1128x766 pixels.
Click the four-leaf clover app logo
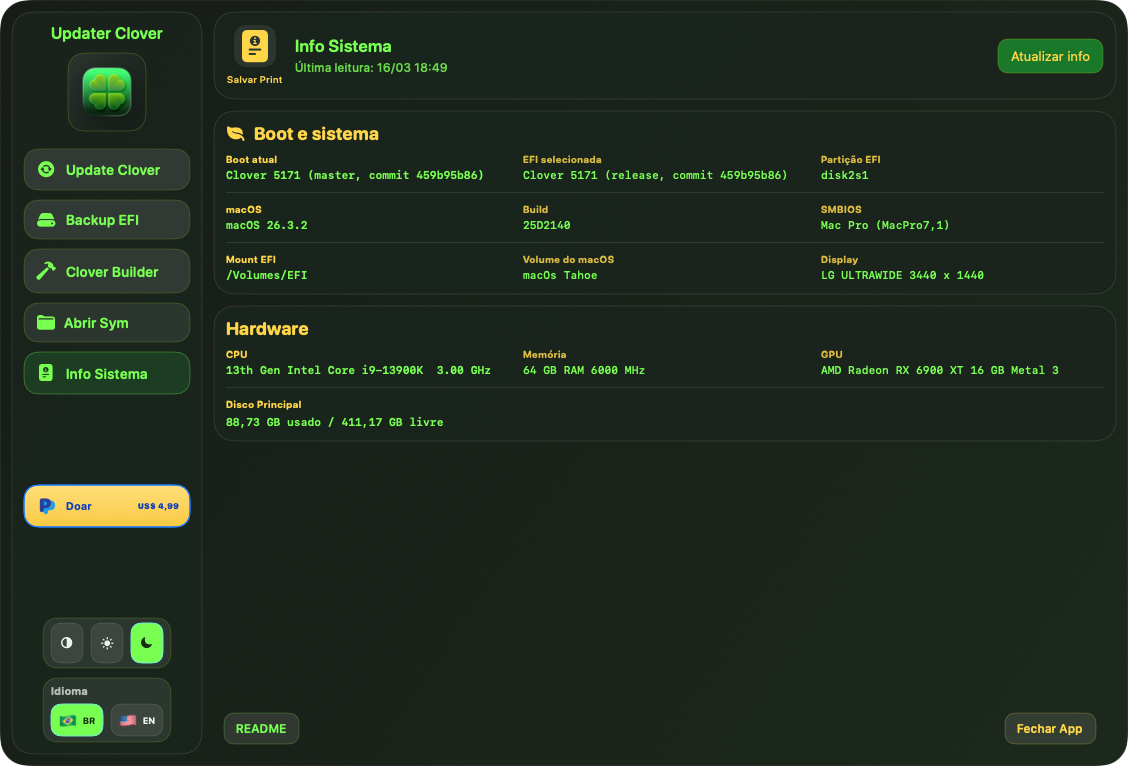107,92
